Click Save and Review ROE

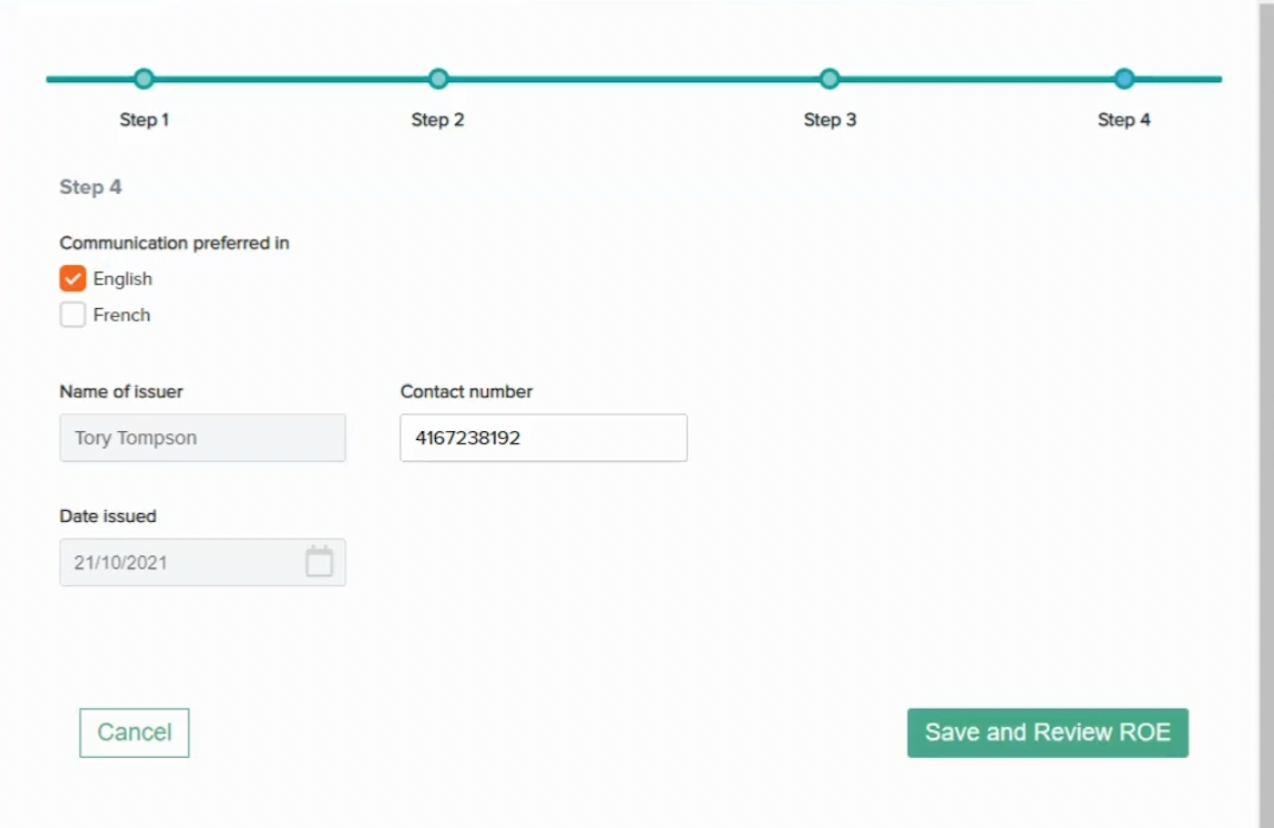click(1048, 733)
